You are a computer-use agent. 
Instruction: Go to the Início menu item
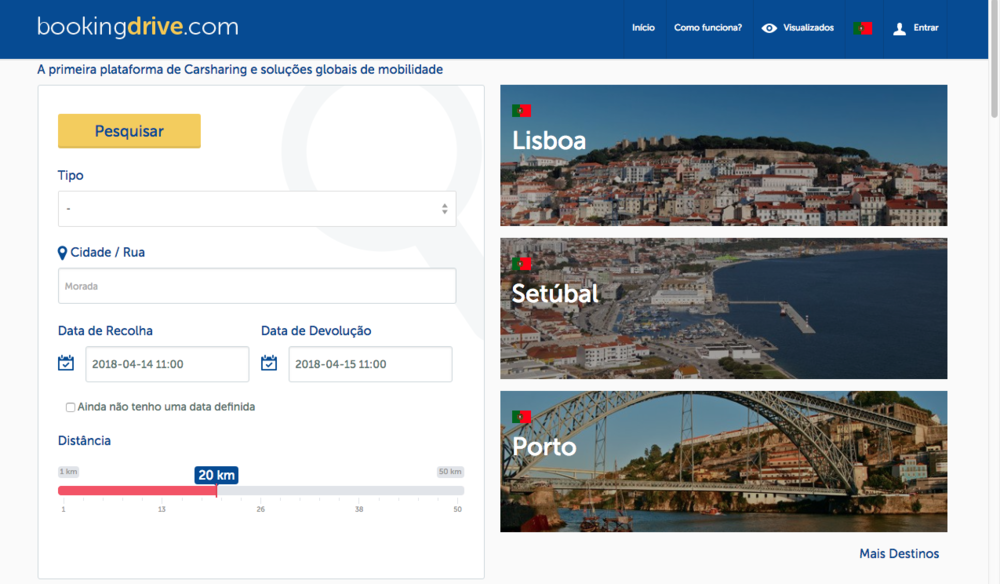coord(643,28)
